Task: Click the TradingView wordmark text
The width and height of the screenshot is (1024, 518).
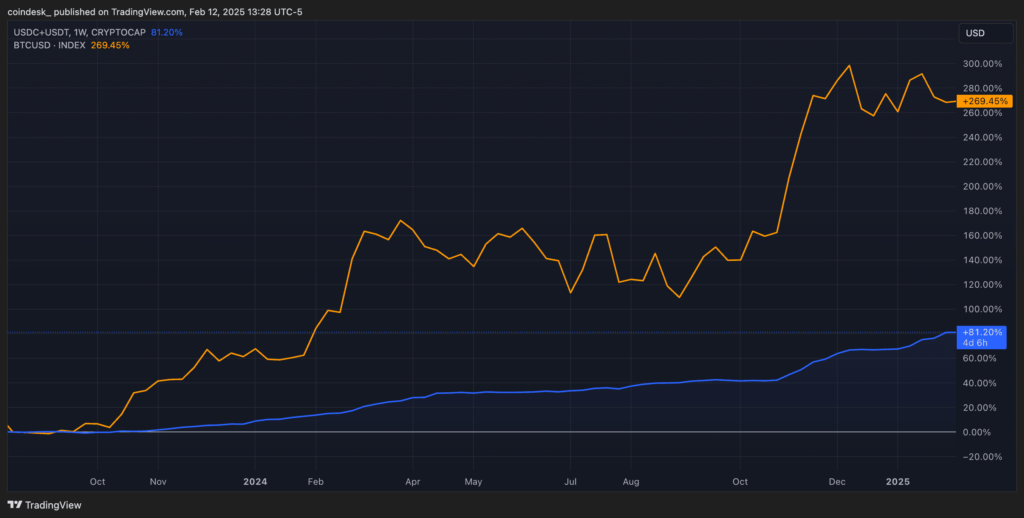Action: [52, 505]
